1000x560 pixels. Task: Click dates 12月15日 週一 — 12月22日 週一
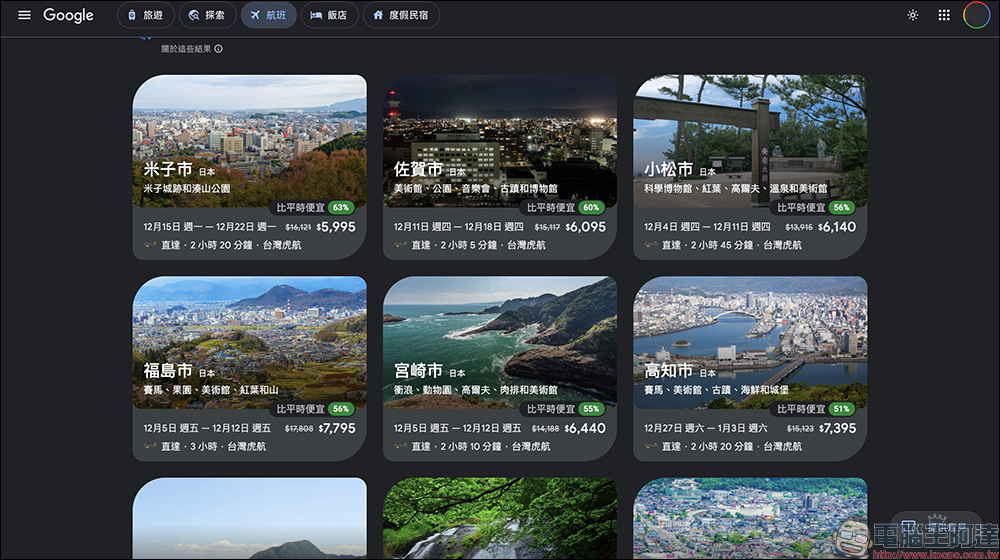210,227
